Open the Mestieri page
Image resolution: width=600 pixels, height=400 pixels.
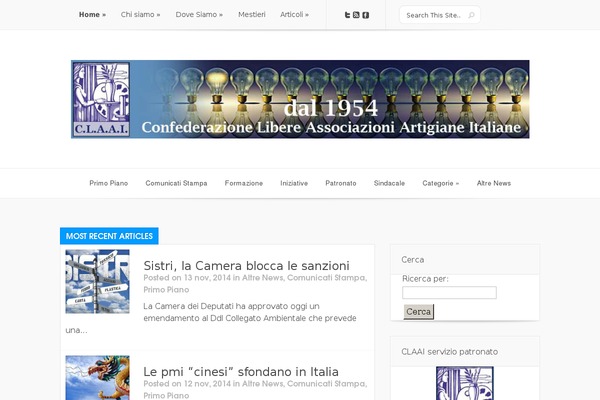[252, 15]
